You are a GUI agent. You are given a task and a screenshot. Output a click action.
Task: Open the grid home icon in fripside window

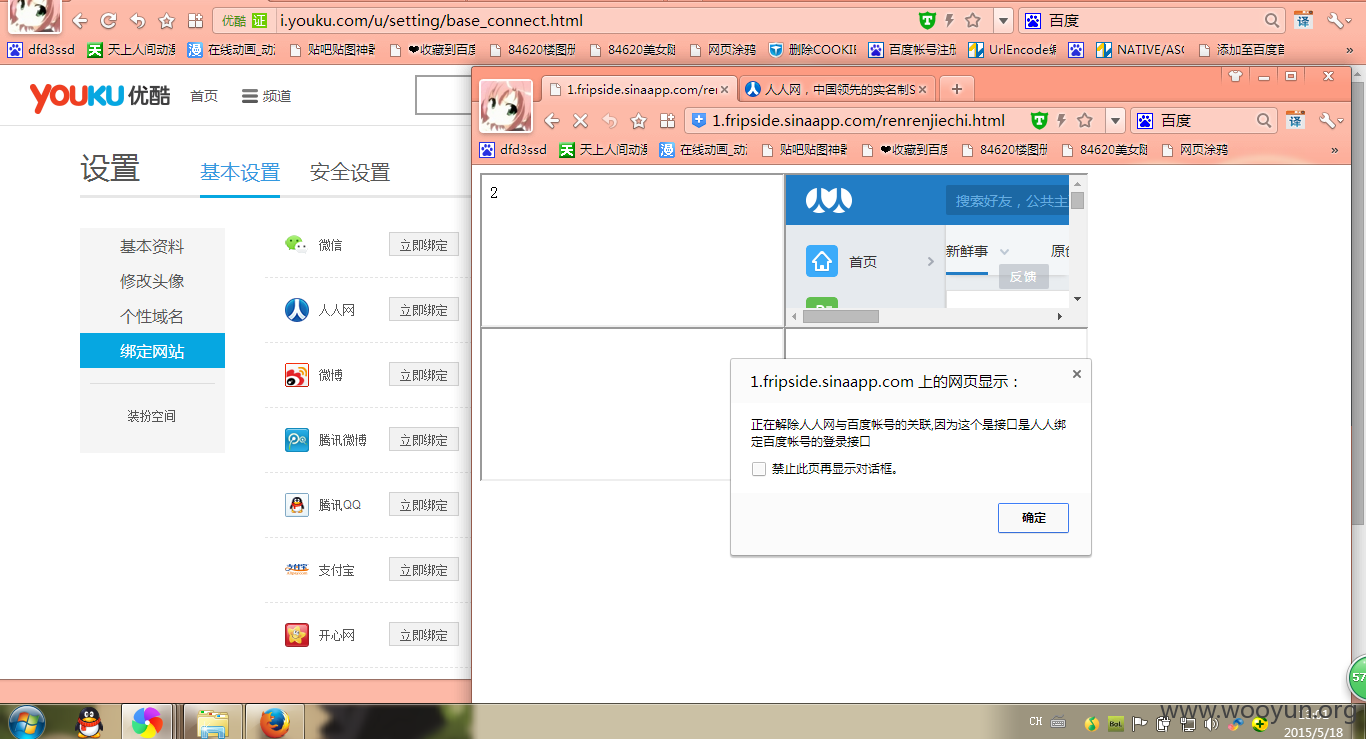[x=667, y=121]
